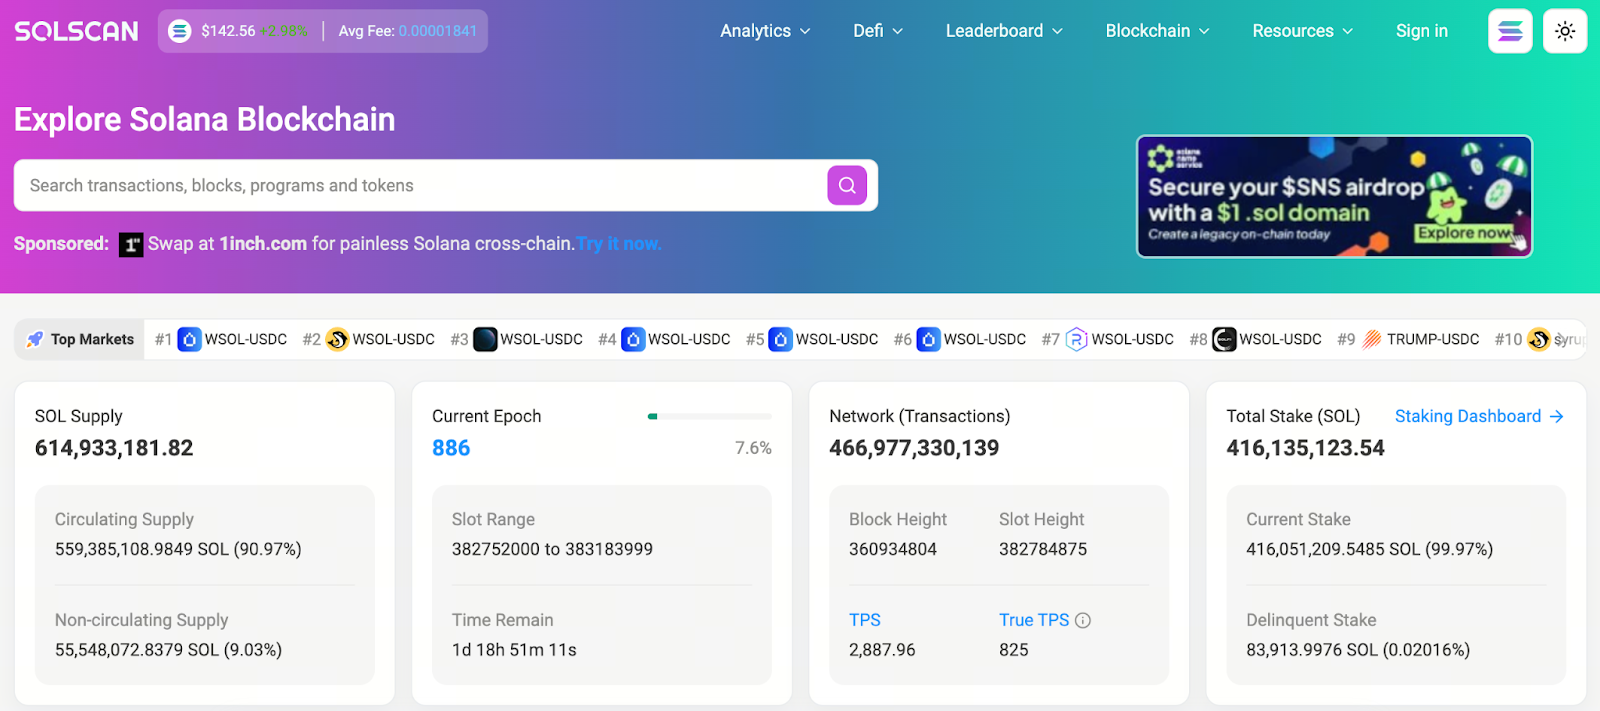
Task: Click Total Stake value 416,135,123.54
Action: coord(1306,448)
